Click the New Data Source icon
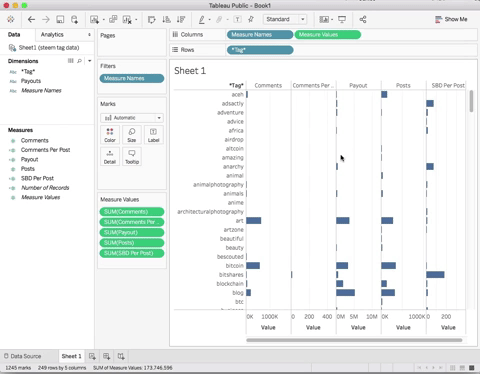 74,19
